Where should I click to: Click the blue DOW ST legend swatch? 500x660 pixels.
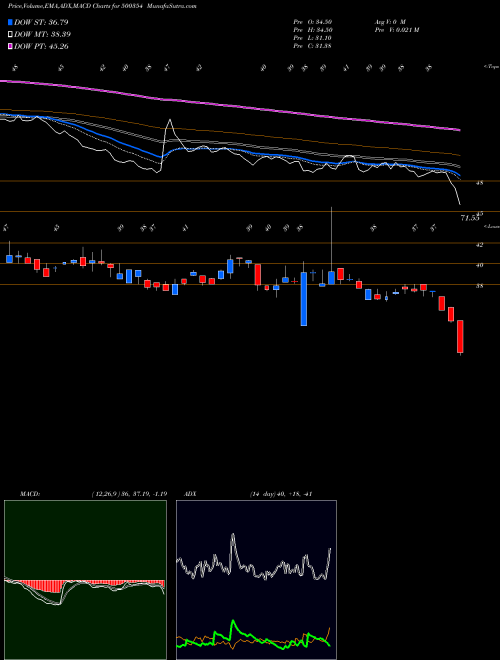click(x=10, y=22)
